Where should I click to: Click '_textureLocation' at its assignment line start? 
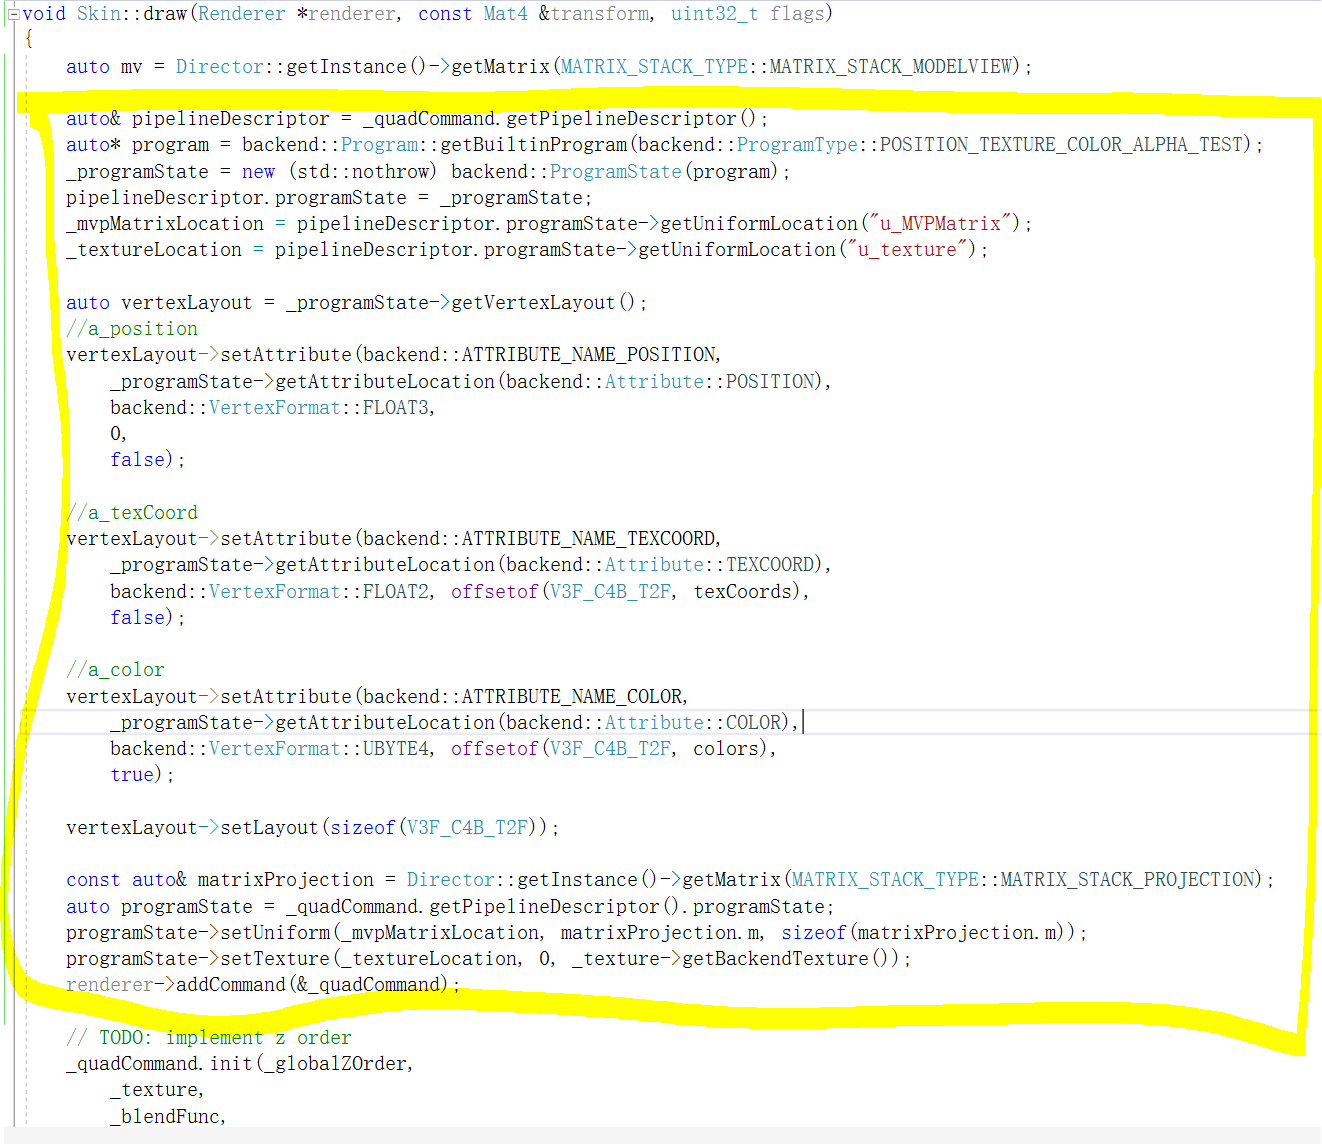click(154, 250)
